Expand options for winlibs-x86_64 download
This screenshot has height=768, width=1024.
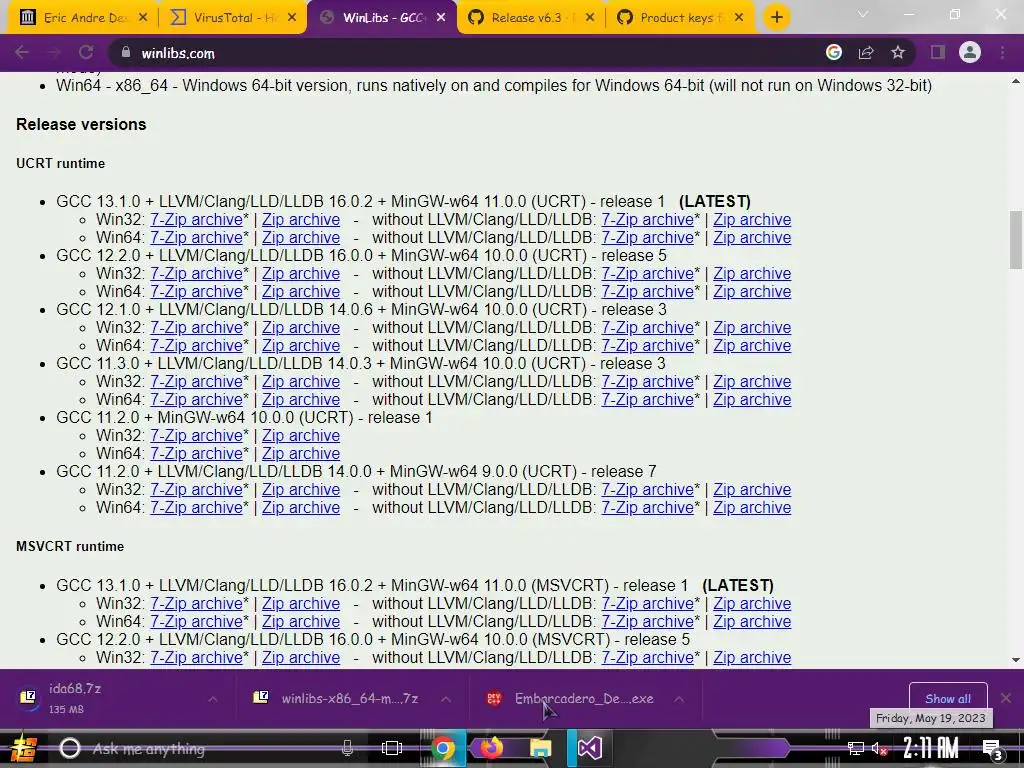pyautogui.click(x=446, y=699)
